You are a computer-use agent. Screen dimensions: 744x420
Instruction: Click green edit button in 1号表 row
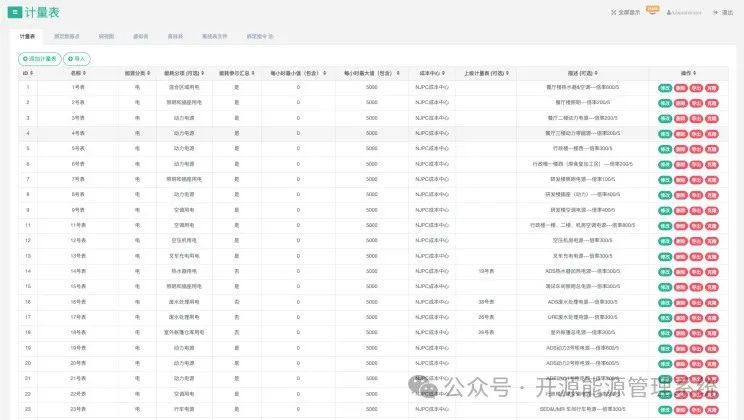[x=665, y=88]
